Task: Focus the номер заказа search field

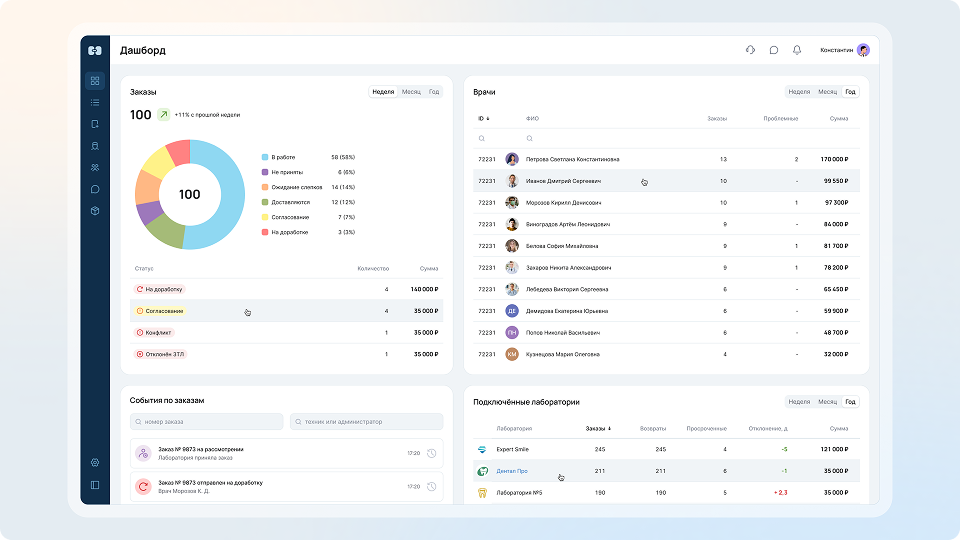Action: pos(206,422)
